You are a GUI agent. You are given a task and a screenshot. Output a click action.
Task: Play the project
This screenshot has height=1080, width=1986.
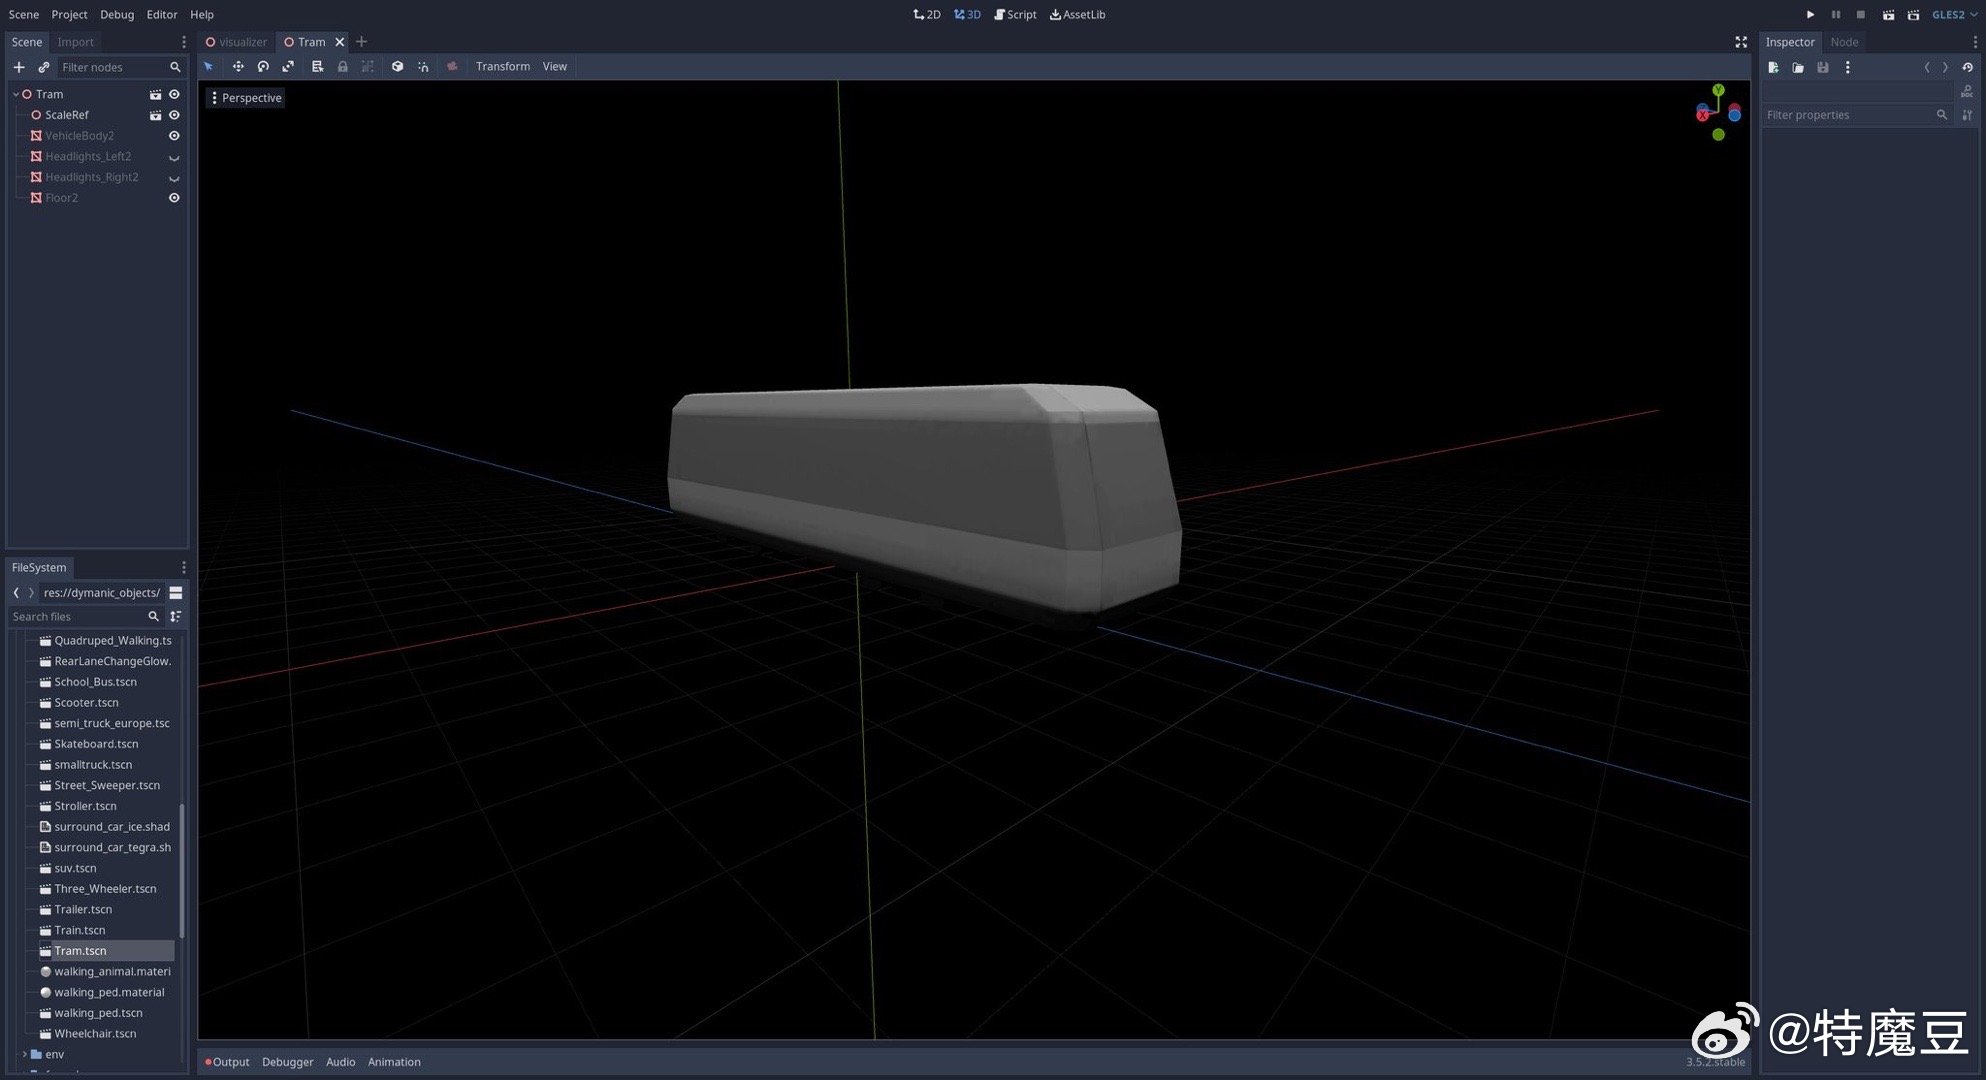coord(1810,14)
